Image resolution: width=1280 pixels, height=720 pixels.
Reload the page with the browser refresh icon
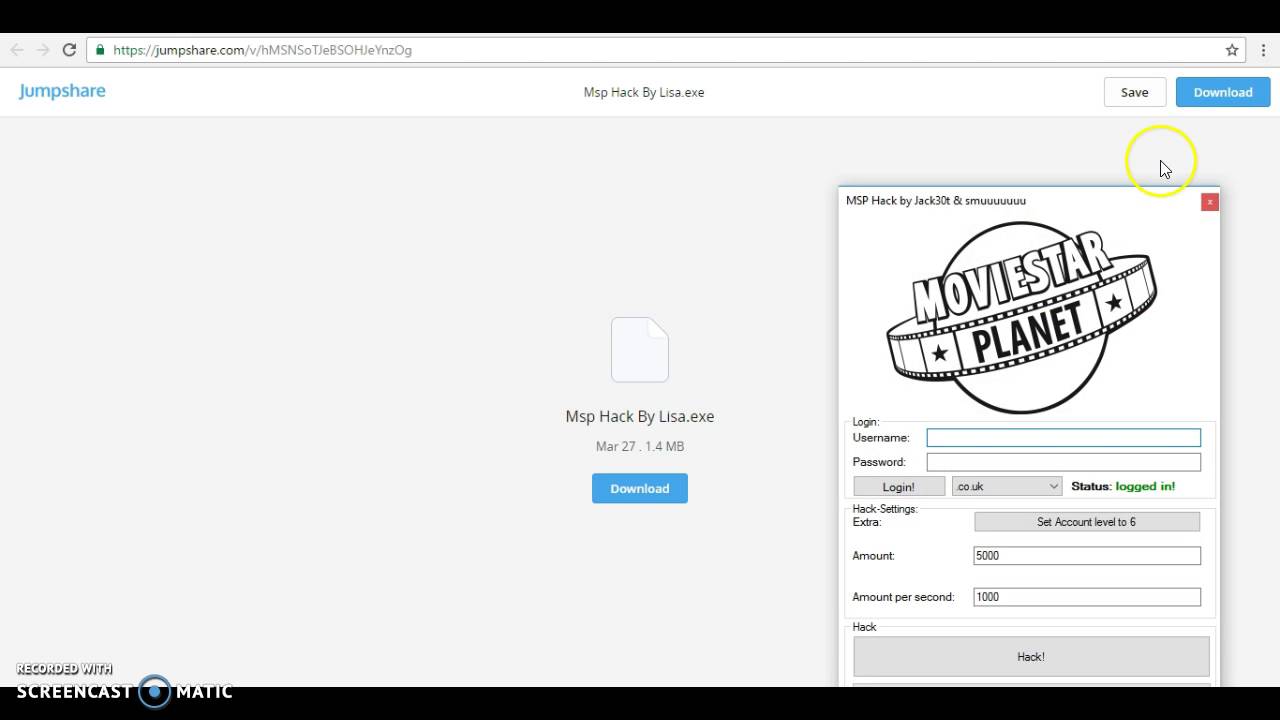69,50
